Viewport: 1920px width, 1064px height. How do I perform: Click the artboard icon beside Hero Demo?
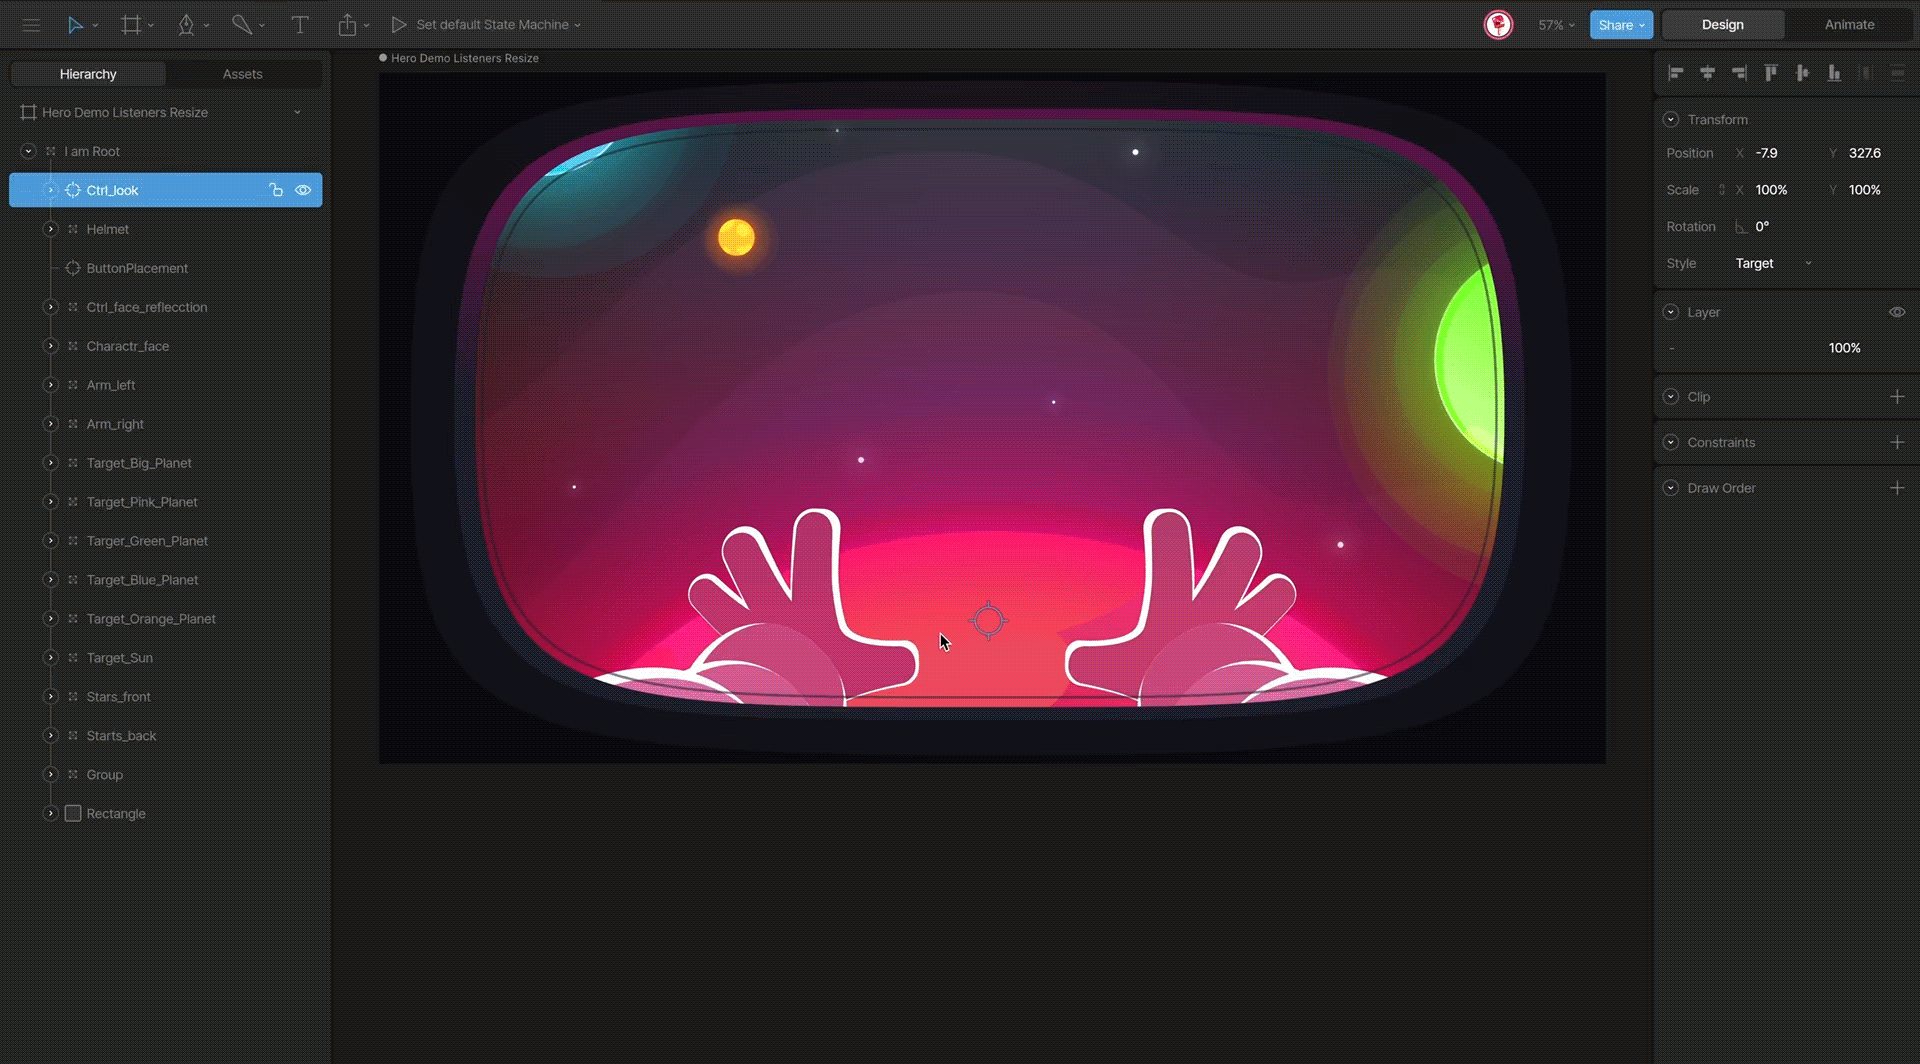coord(28,113)
